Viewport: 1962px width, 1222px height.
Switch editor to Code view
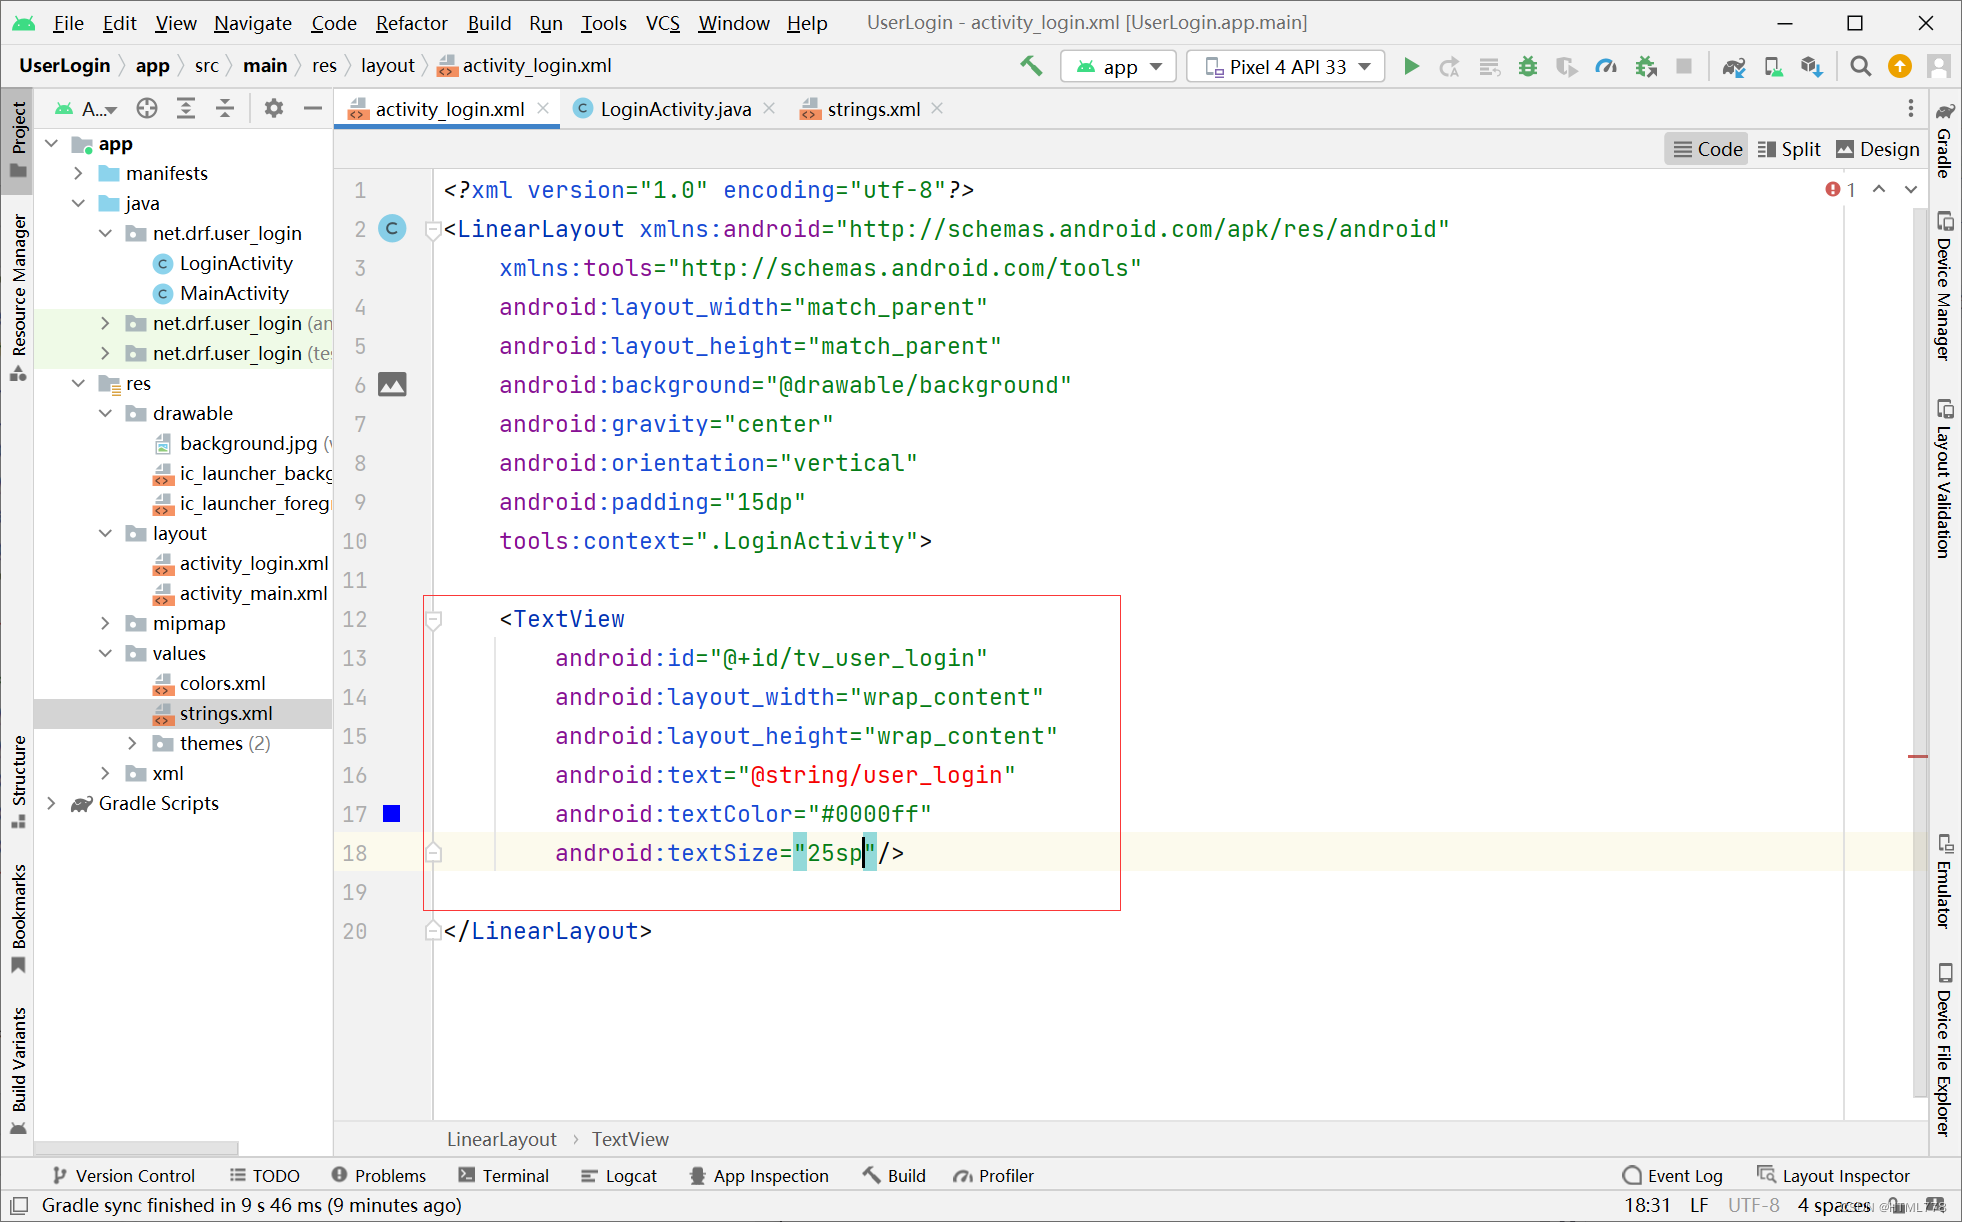(x=1707, y=149)
